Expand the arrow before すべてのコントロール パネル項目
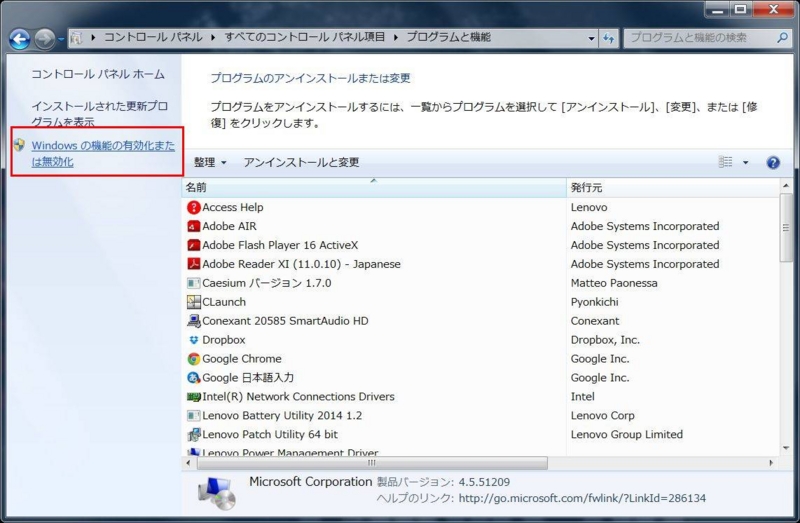This screenshot has height=523, width=800. pos(213,37)
